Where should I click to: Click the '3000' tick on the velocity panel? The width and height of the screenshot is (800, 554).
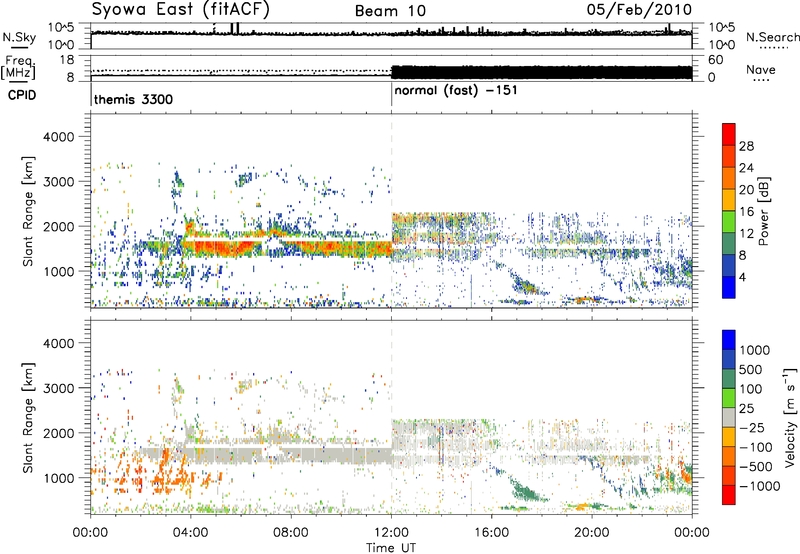(58, 388)
